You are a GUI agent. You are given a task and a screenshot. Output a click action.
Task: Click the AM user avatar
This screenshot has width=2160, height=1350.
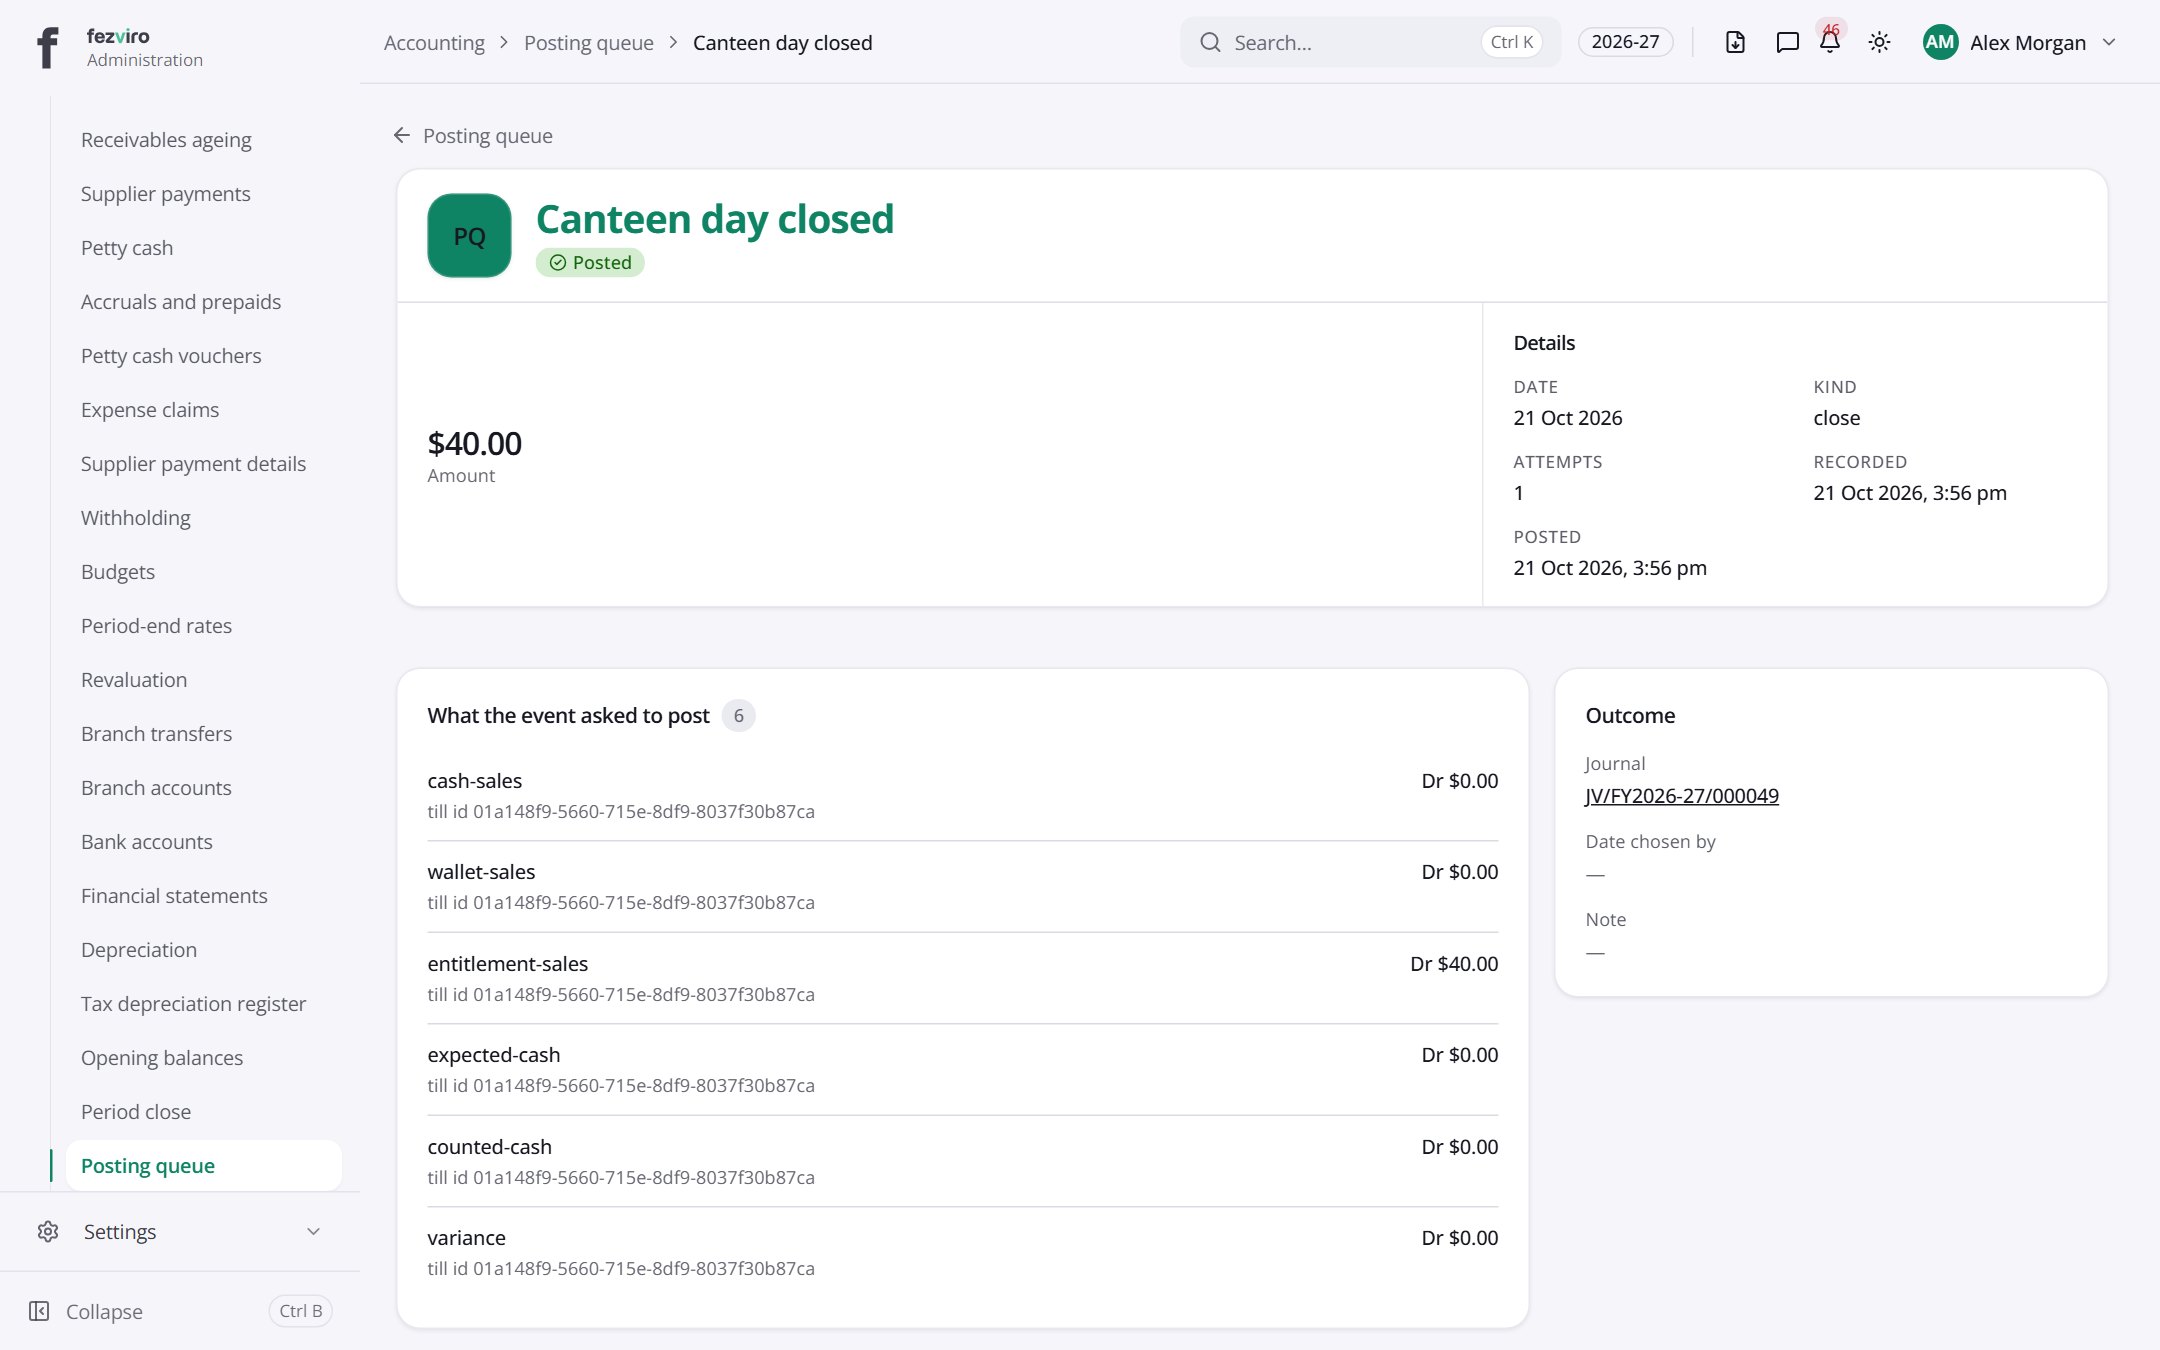click(x=1940, y=42)
